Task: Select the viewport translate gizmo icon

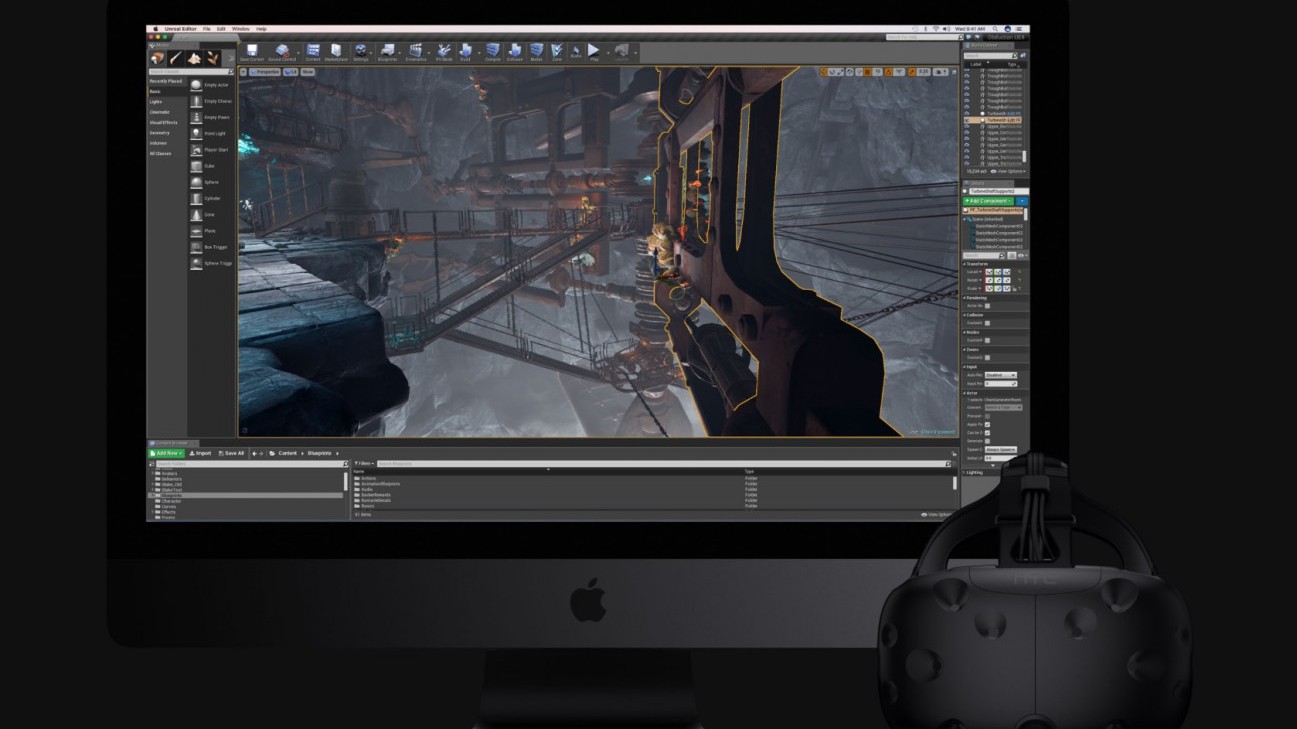Action: tap(824, 72)
